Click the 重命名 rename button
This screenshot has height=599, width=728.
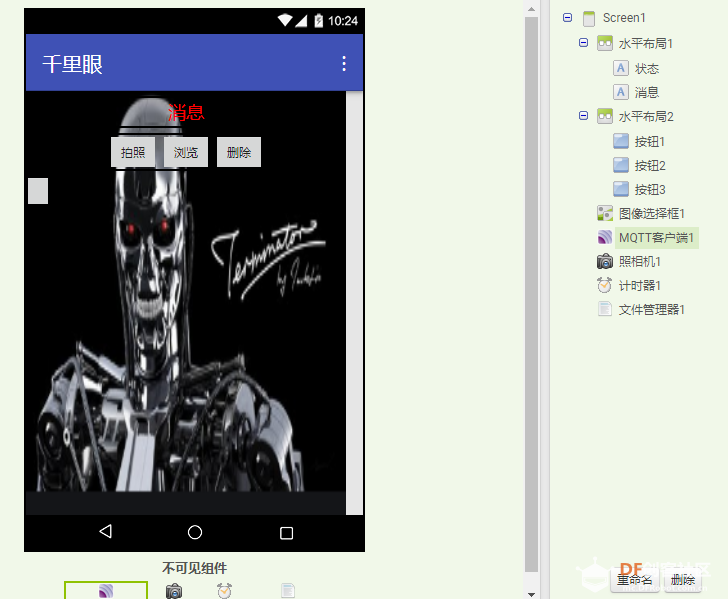[x=635, y=580]
